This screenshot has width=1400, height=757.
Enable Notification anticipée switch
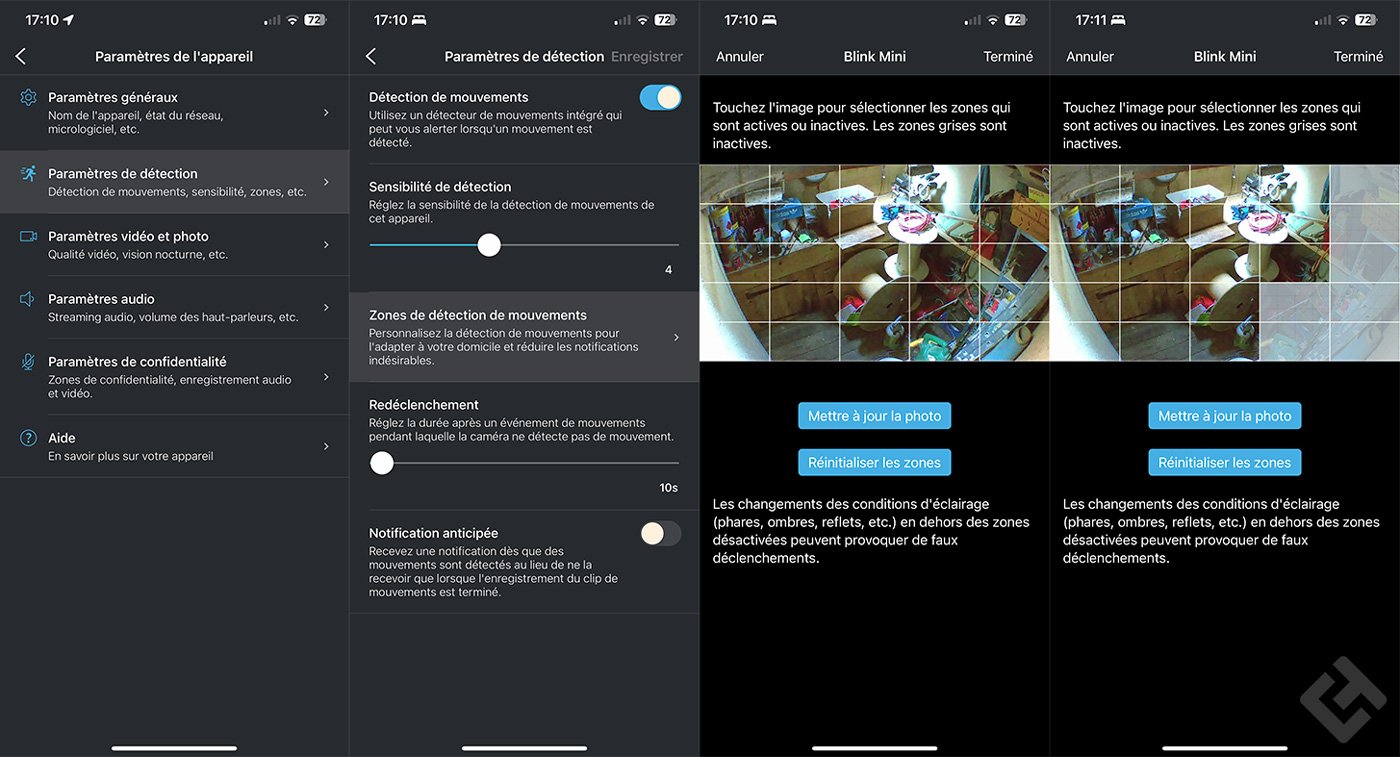tap(660, 534)
